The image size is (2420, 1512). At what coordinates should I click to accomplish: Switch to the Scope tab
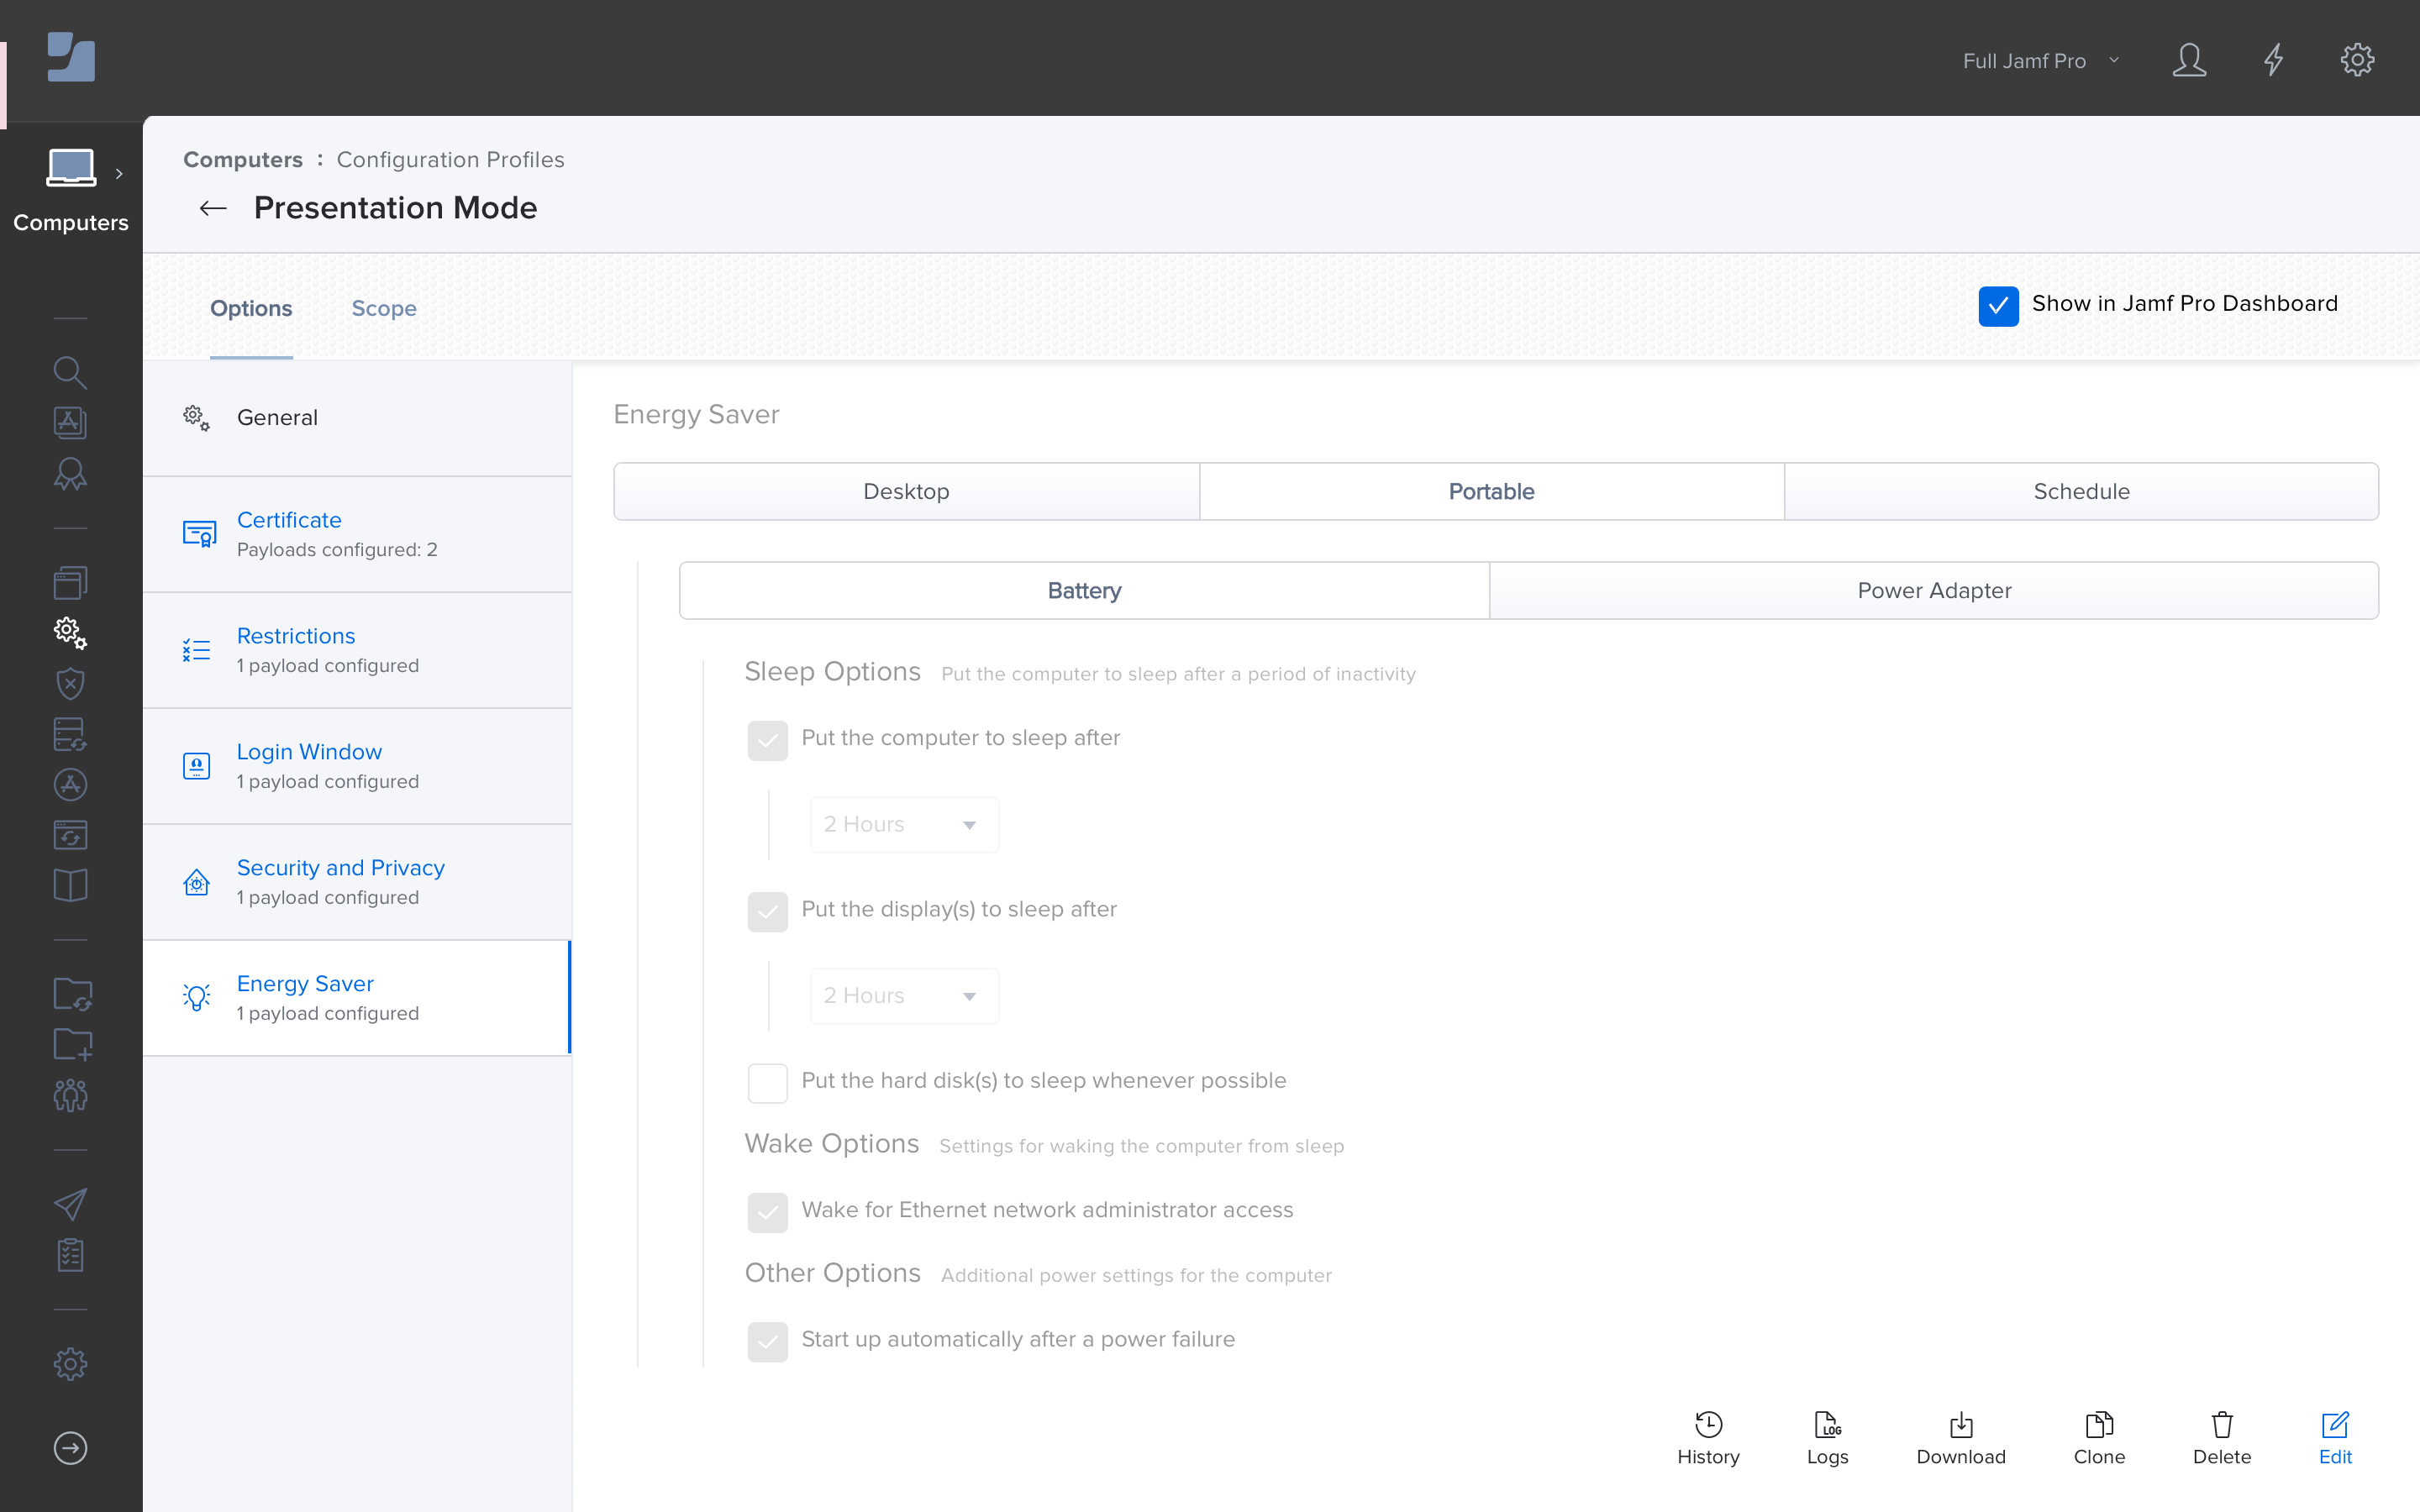click(x=385, y=308)
